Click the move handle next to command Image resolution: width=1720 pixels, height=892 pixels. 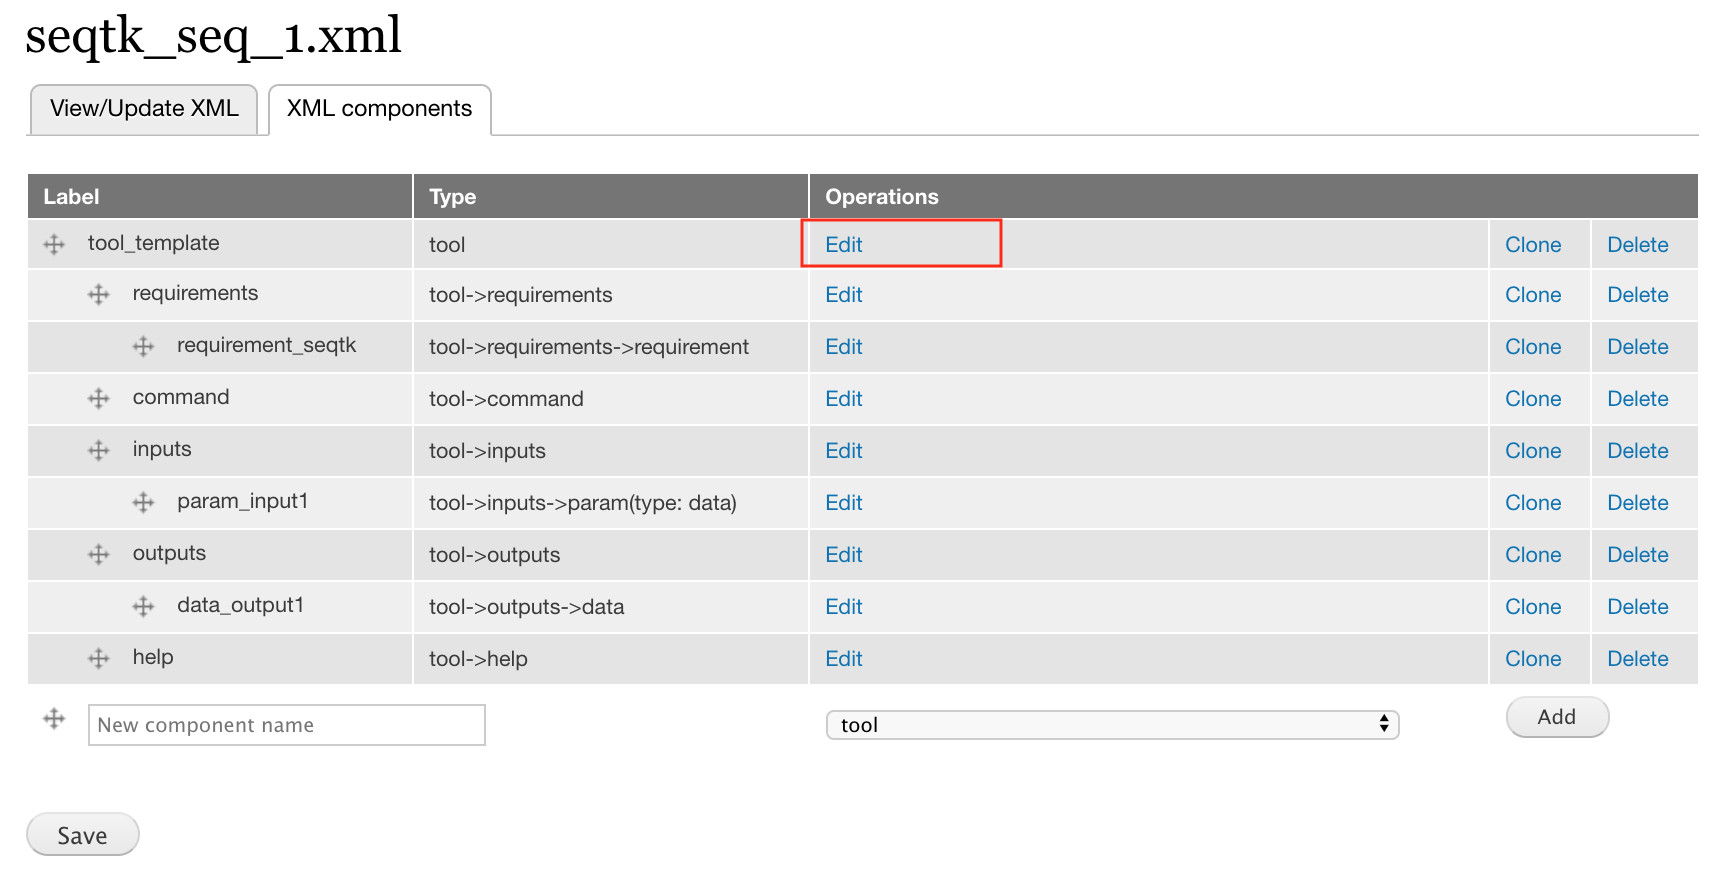(98, 398)
